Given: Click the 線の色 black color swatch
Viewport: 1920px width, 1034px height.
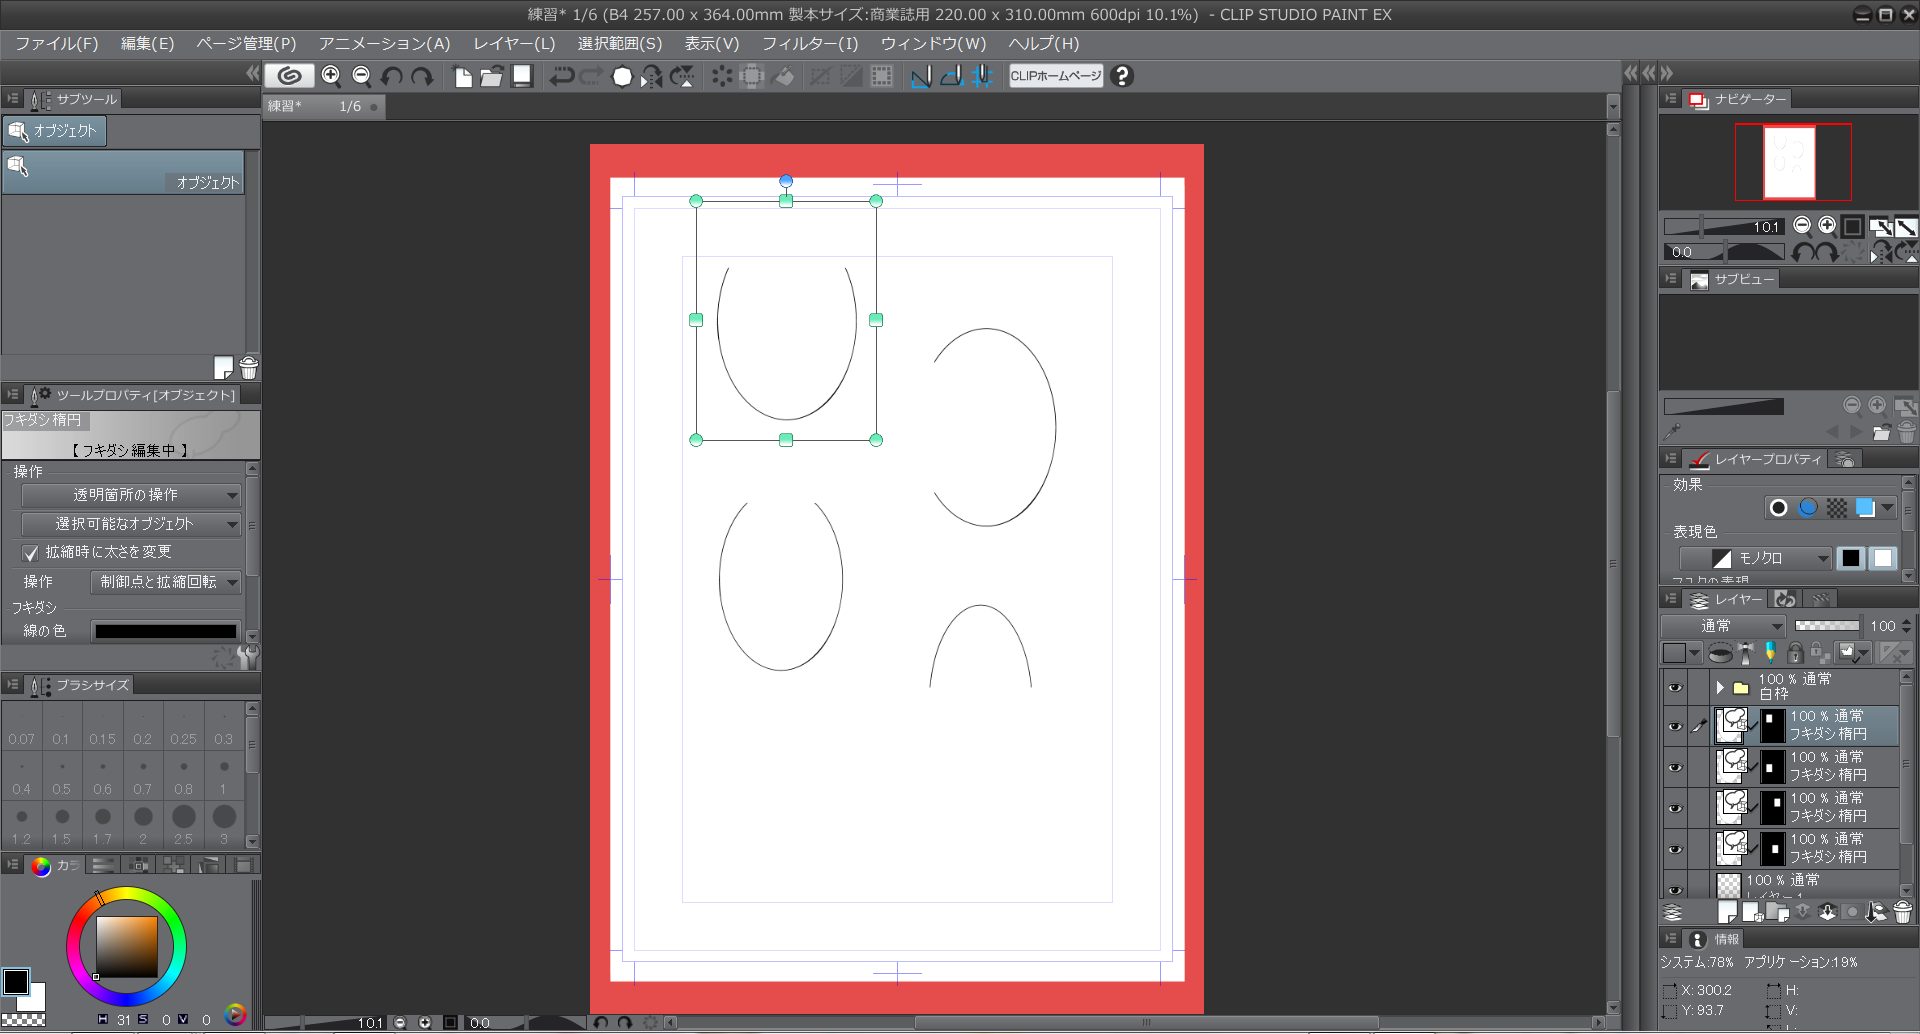Looking at the screenshot, I should (x=166, y=631).
